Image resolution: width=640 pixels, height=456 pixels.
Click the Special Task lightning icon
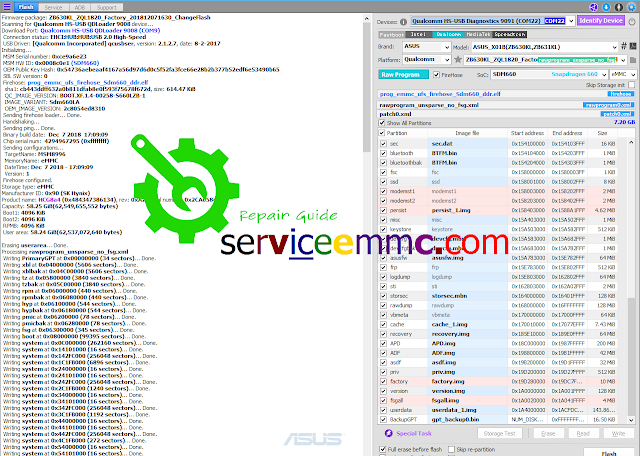[389, 433]
